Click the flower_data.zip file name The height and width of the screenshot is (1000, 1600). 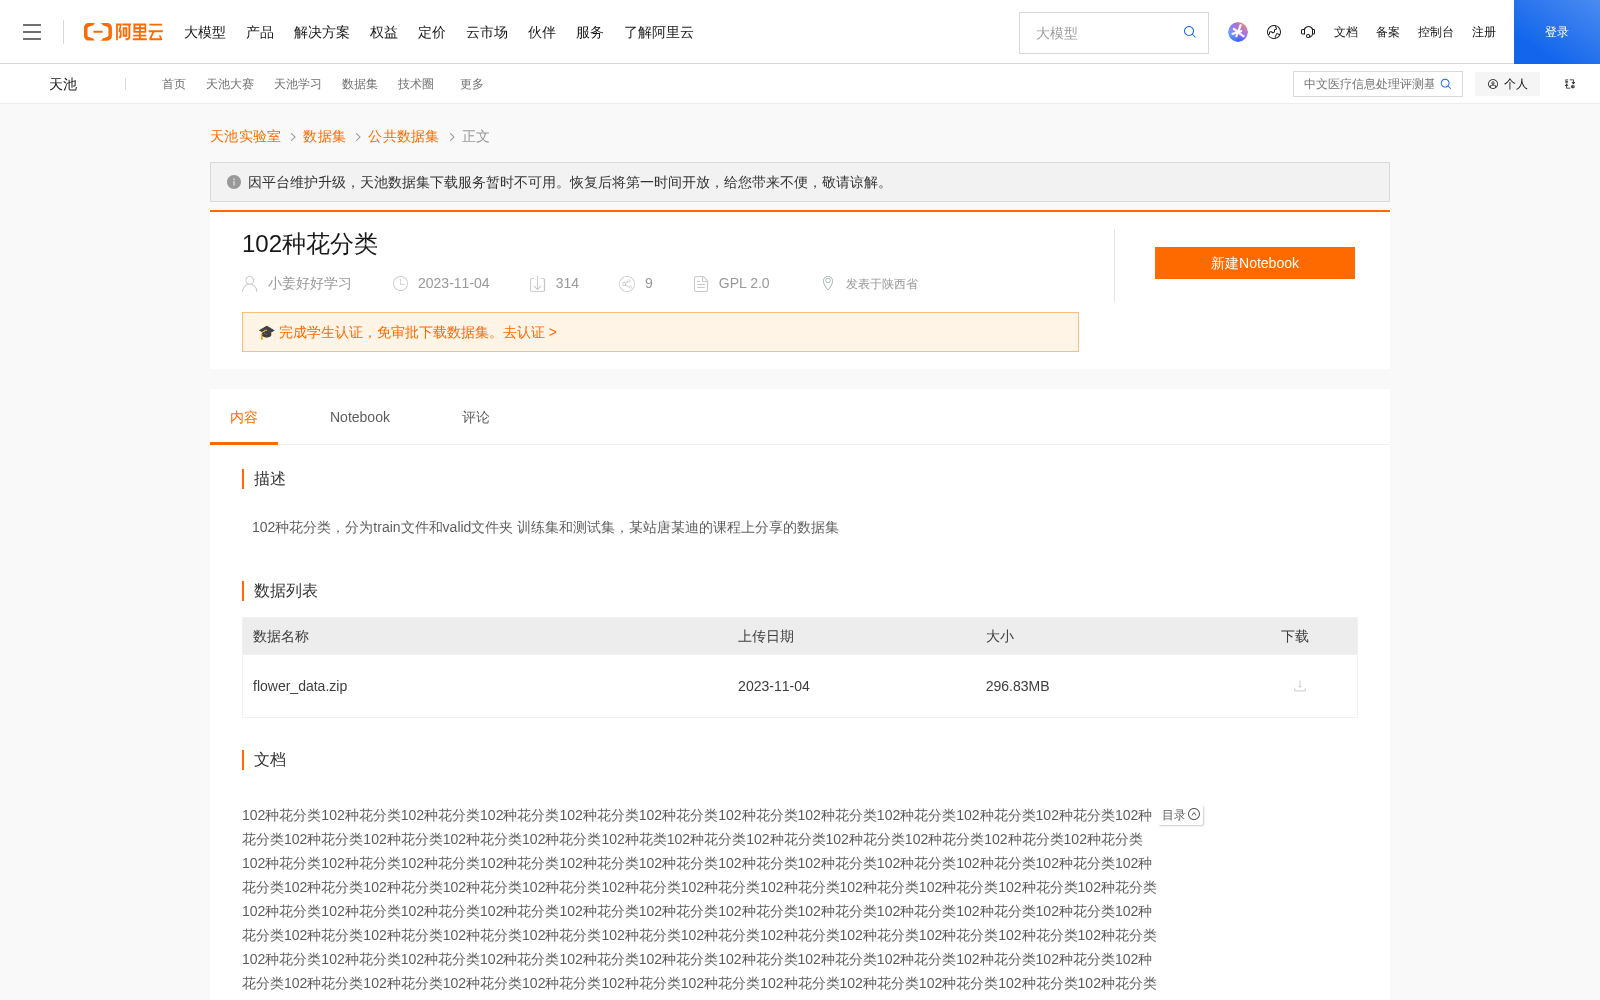[x=300, y=686]
